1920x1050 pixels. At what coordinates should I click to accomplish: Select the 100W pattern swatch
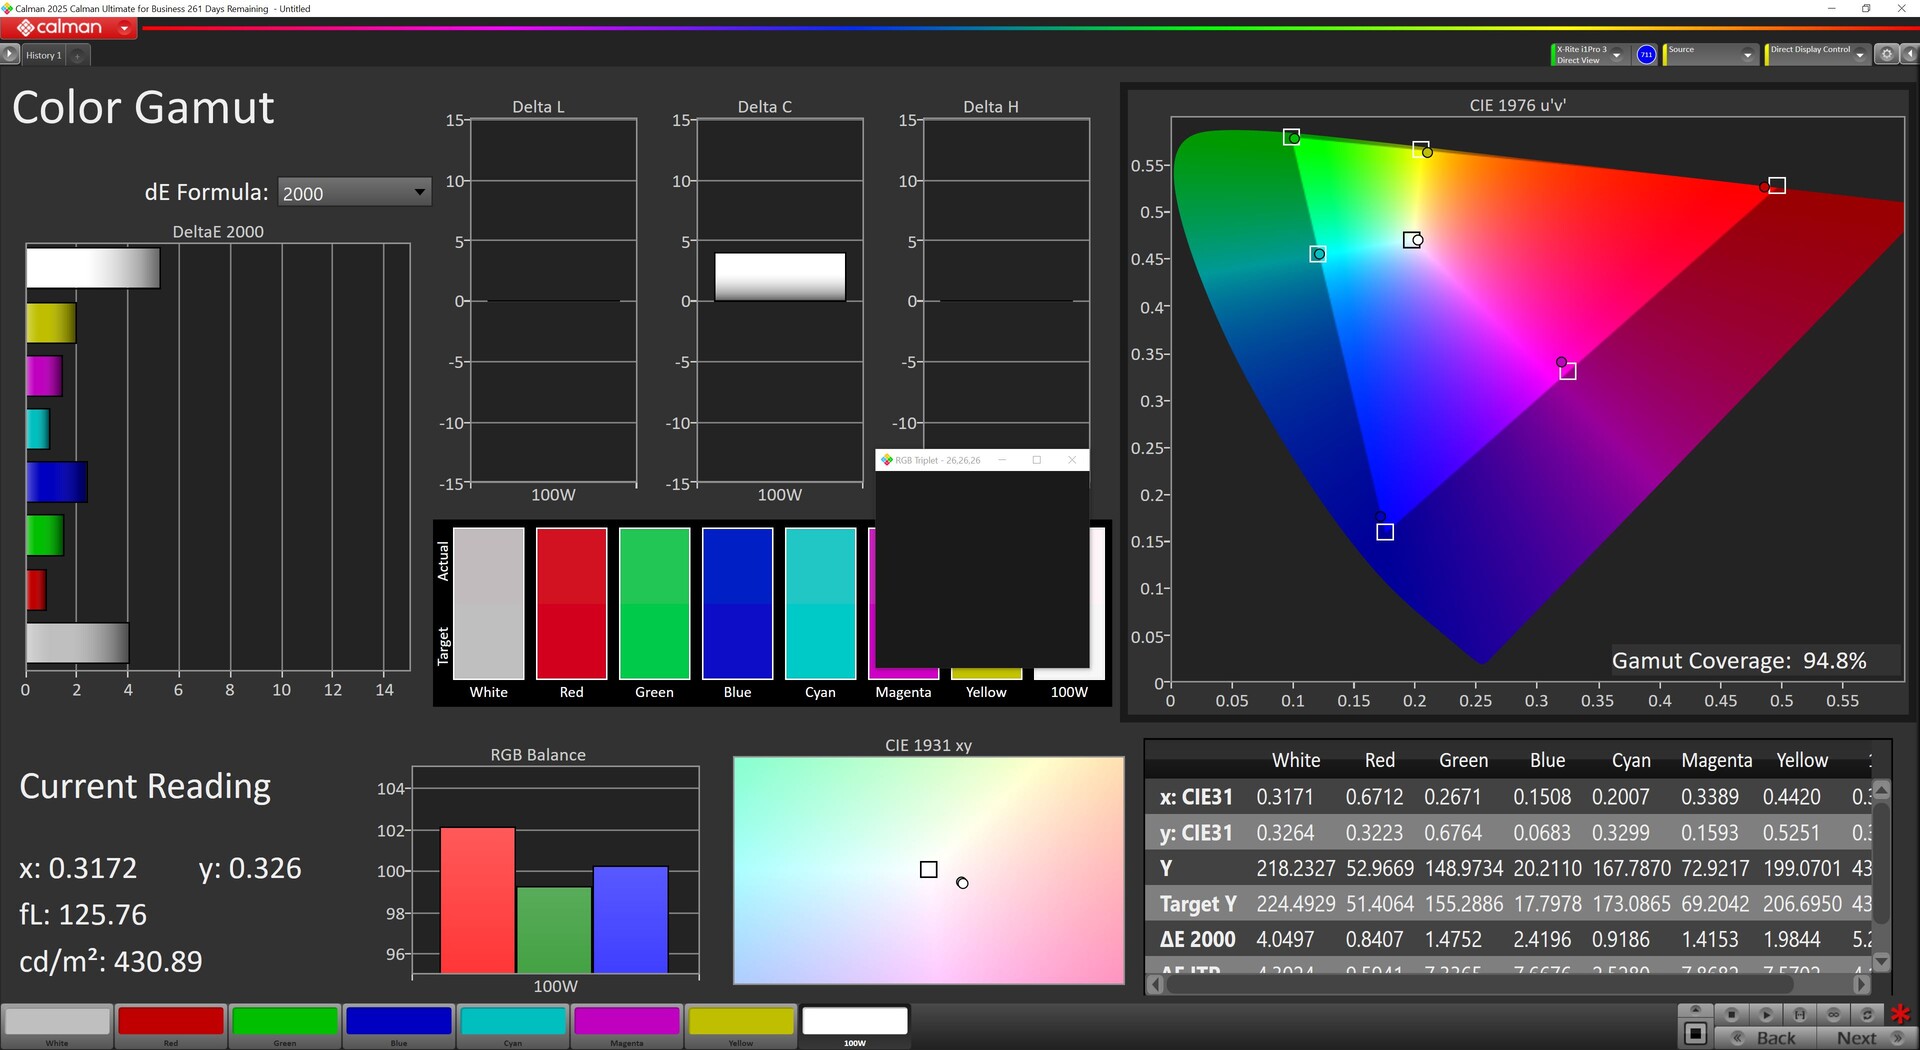(x=855, y=1021)
